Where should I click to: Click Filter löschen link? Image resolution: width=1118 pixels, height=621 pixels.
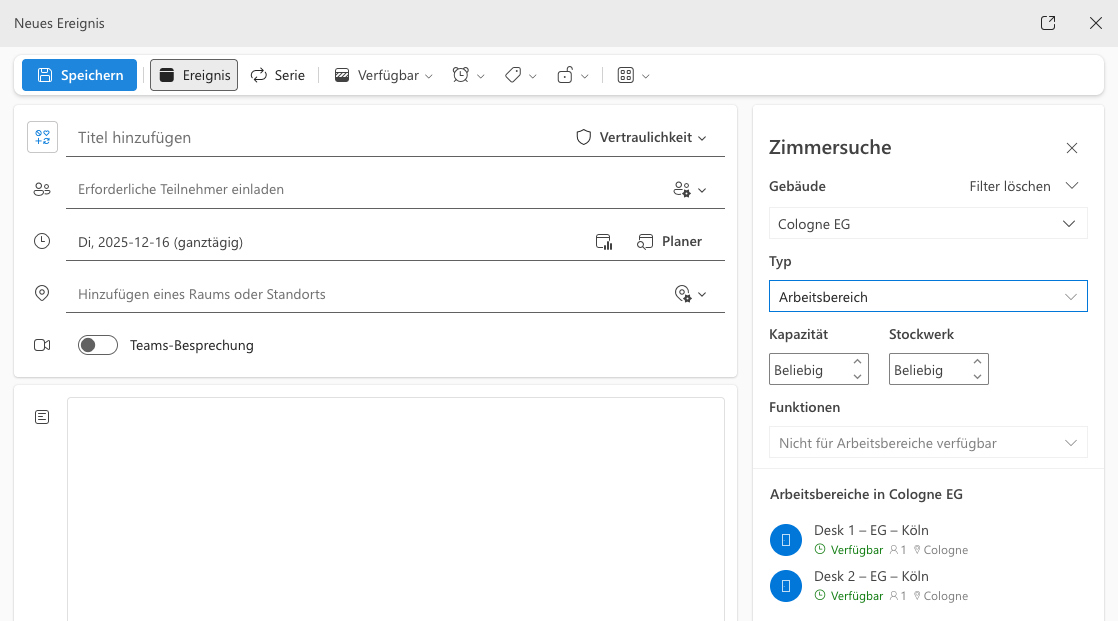click(1010, 186)
